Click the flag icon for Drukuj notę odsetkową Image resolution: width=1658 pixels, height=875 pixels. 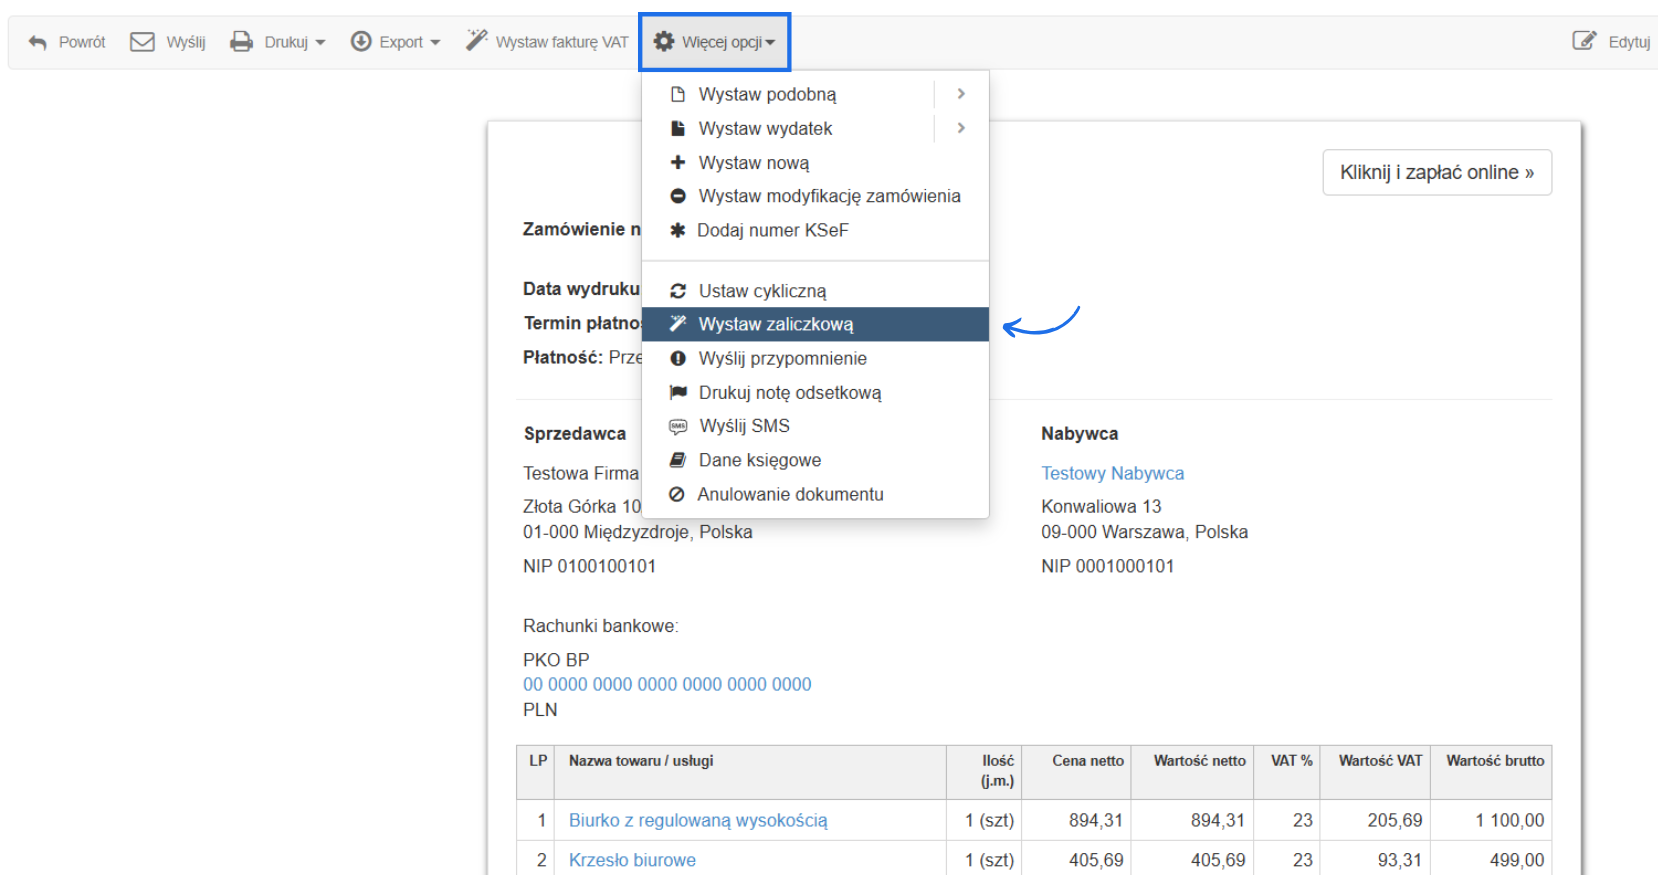click(x=678, y=392)
